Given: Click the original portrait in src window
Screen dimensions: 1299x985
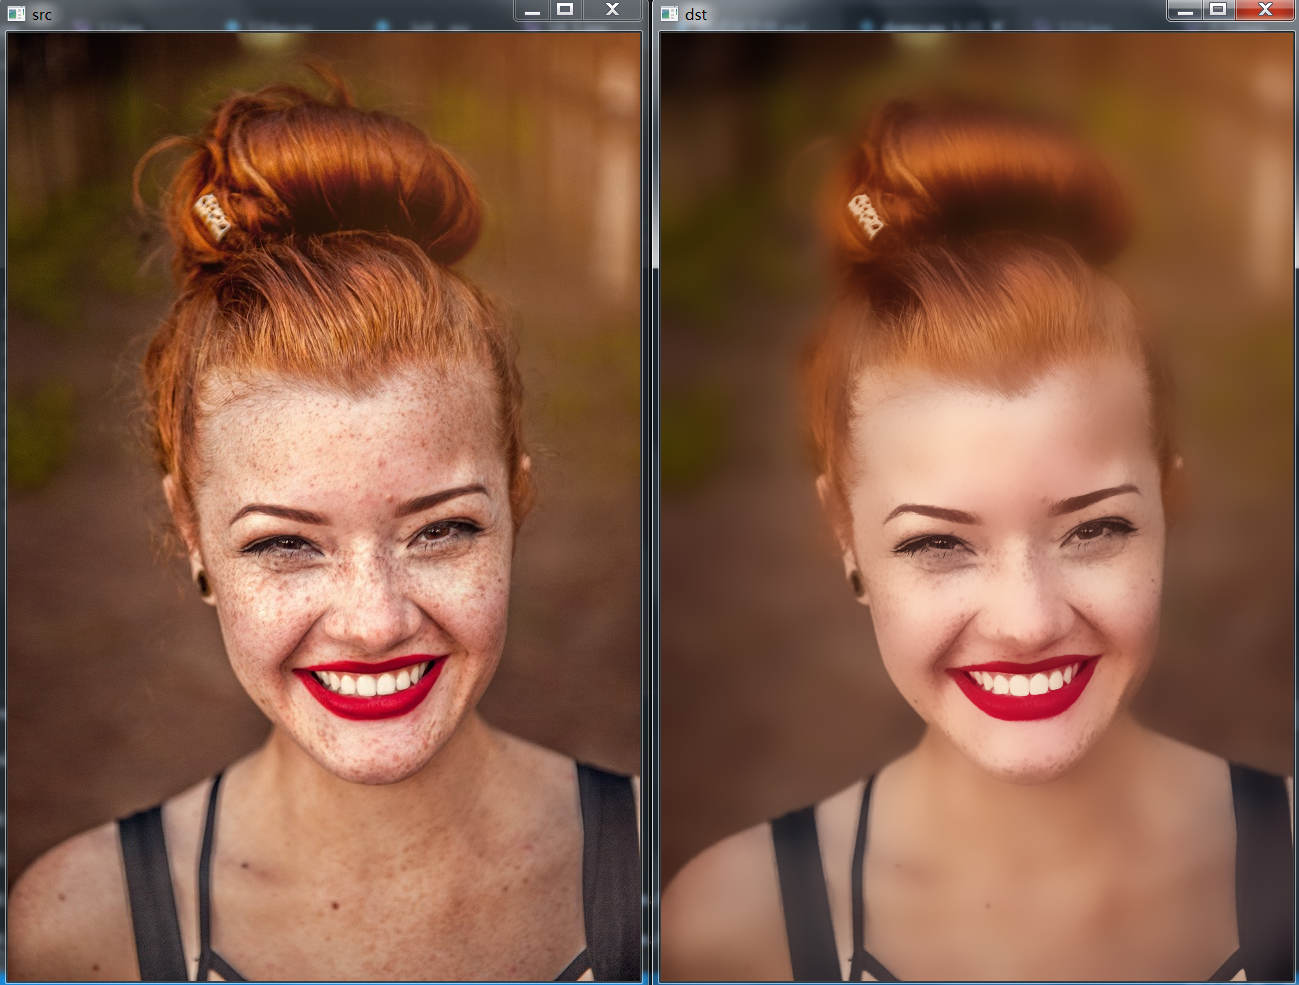Looking at the screenshot, I should (x=324, y=506).
